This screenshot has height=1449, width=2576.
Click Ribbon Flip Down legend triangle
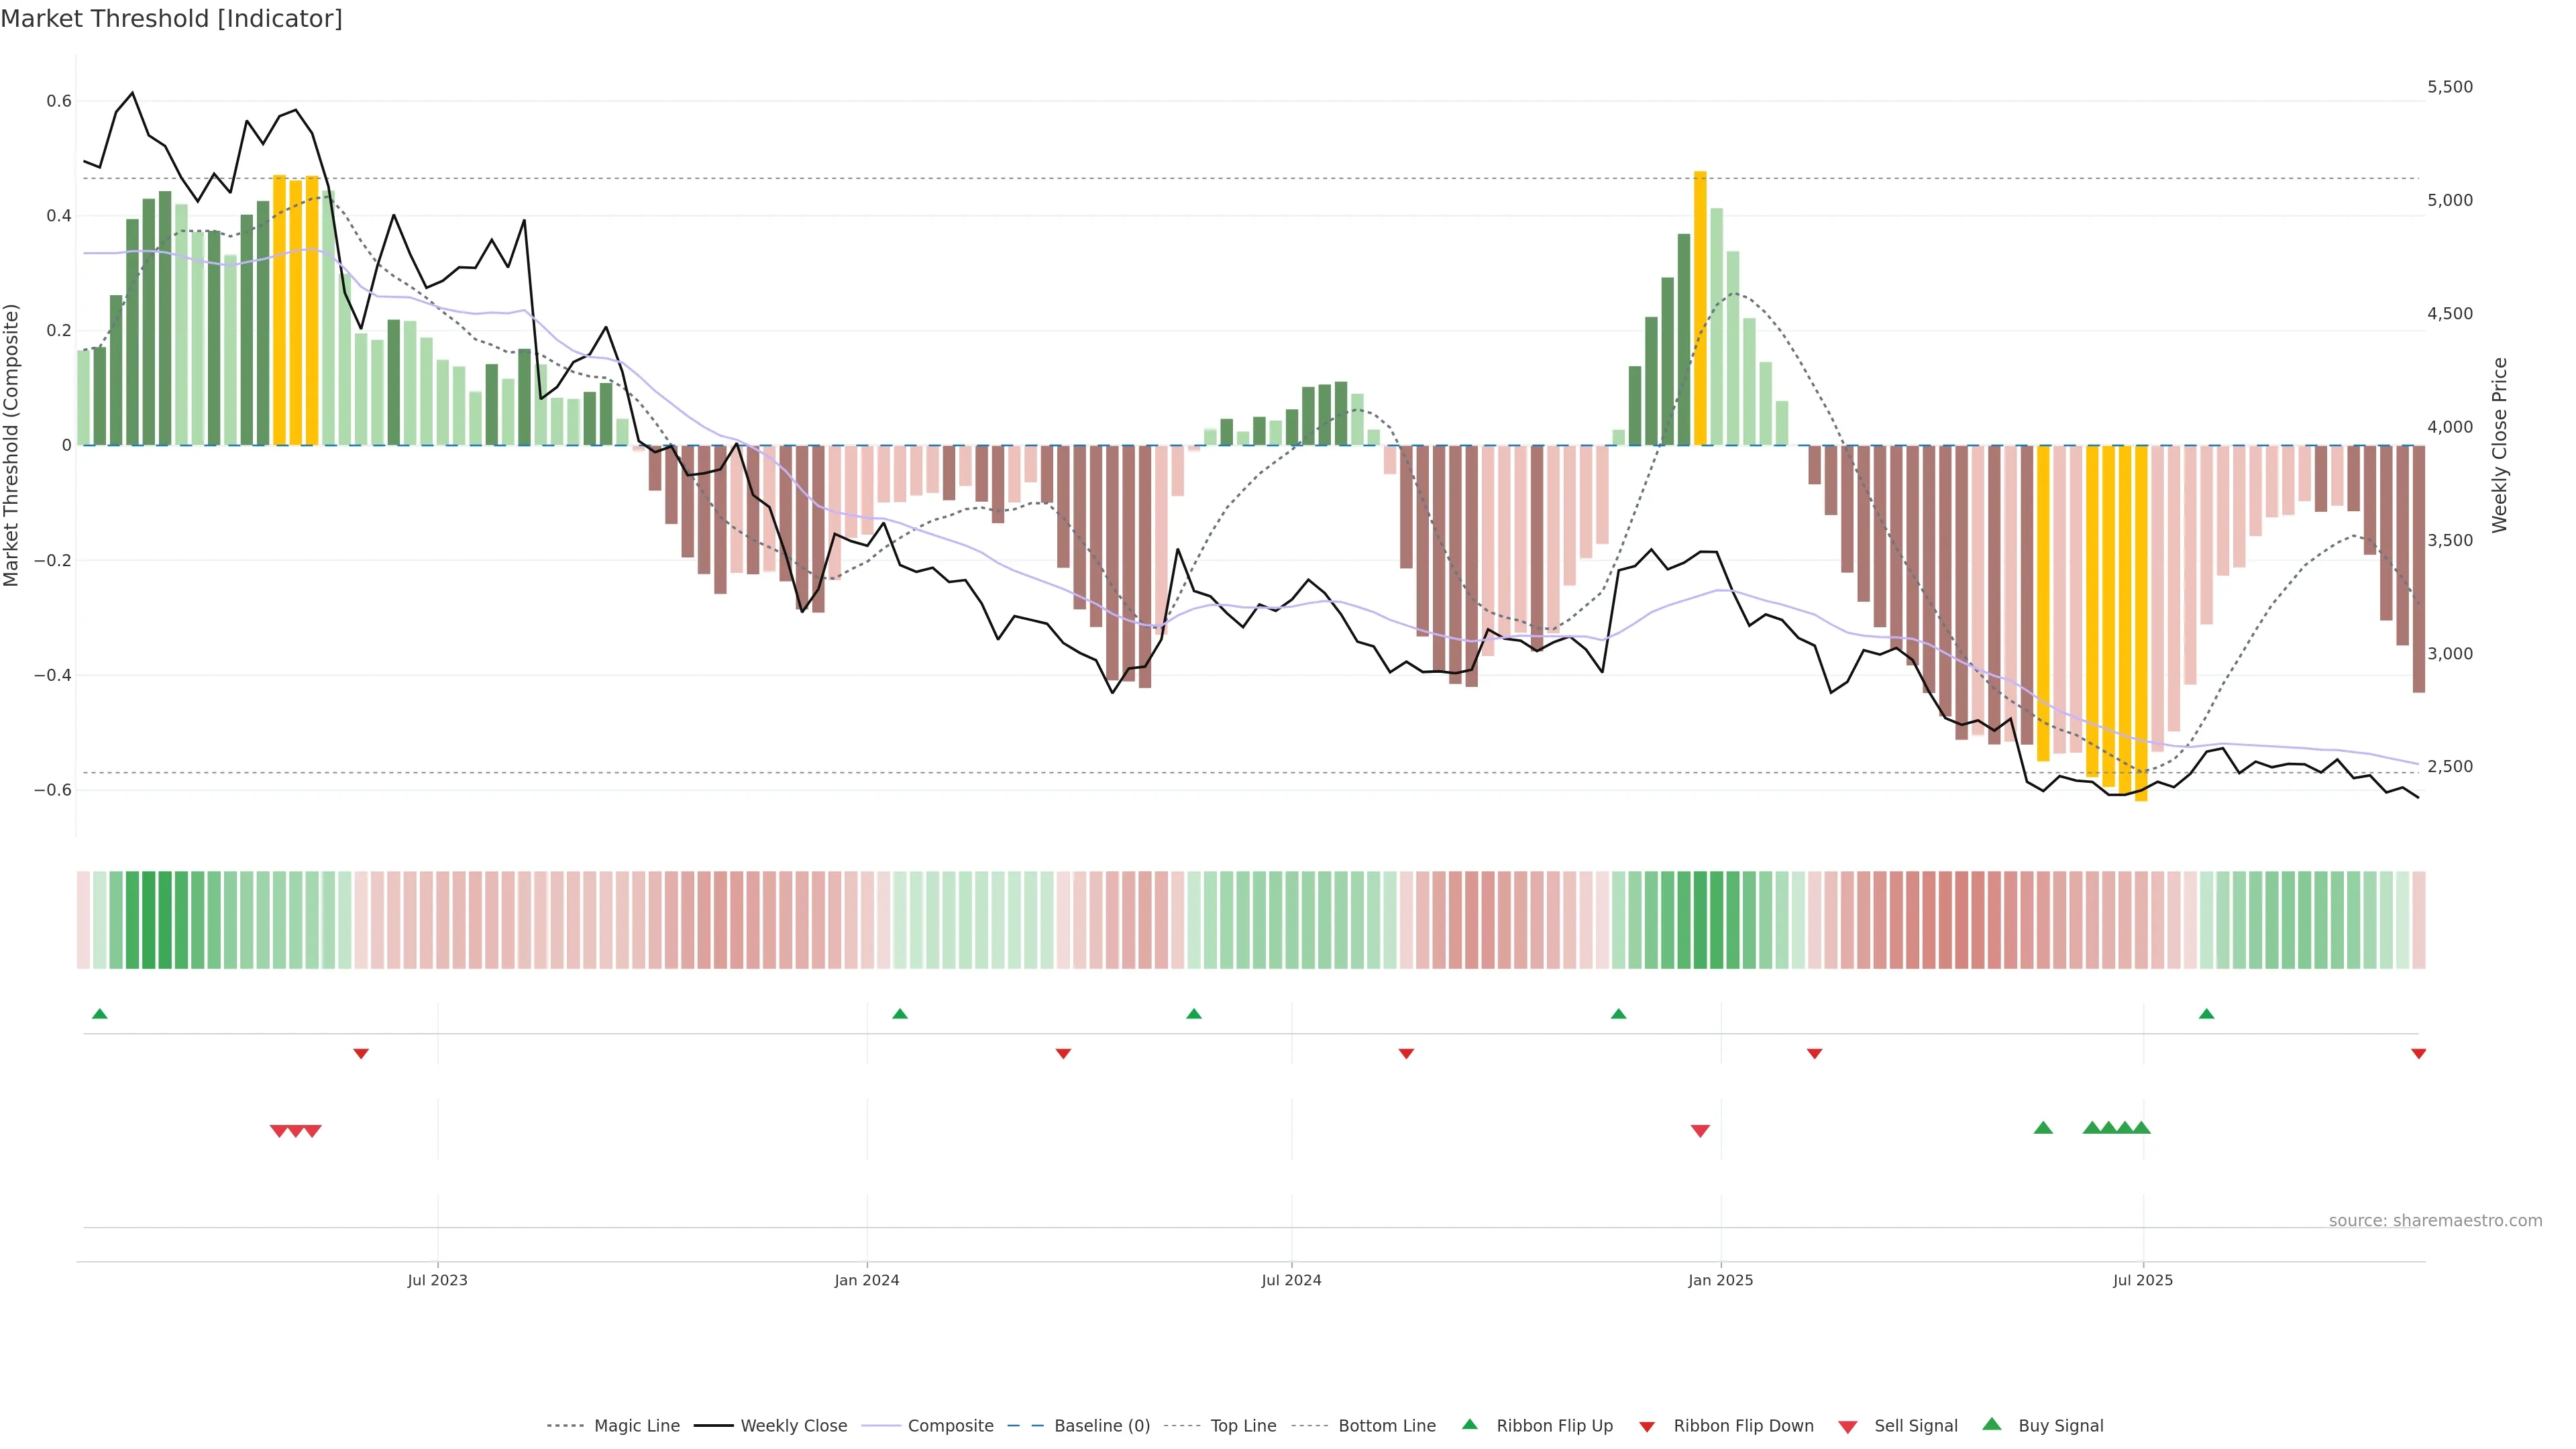coord(1647,1427)
